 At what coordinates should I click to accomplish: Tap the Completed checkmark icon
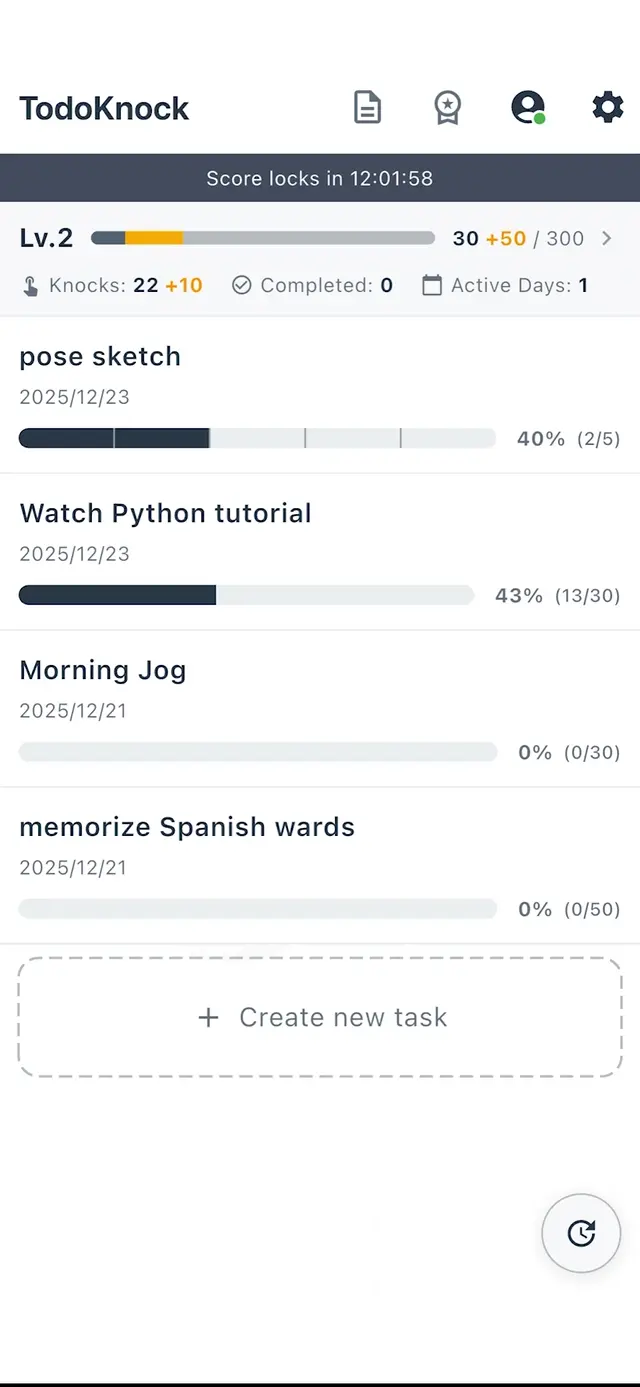241,286
